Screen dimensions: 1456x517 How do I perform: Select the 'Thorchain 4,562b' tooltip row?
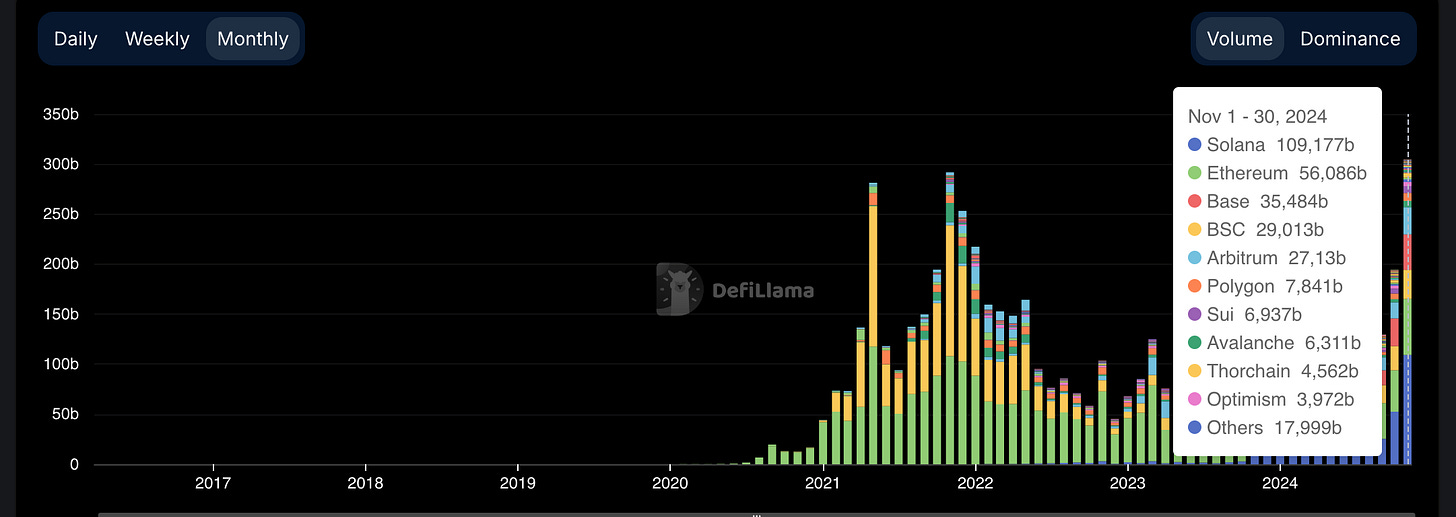pyautogui.click(x=1273, y=371)
